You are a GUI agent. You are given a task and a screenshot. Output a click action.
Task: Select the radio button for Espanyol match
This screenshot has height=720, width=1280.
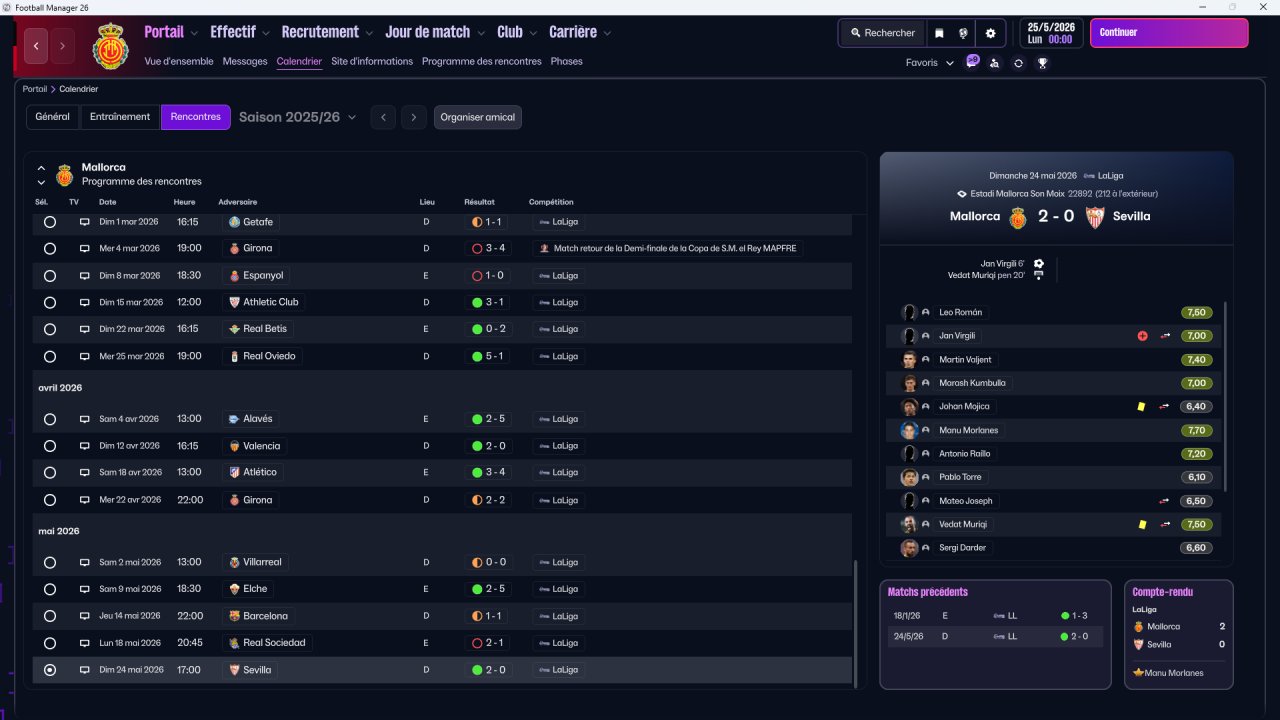point(50,276)
